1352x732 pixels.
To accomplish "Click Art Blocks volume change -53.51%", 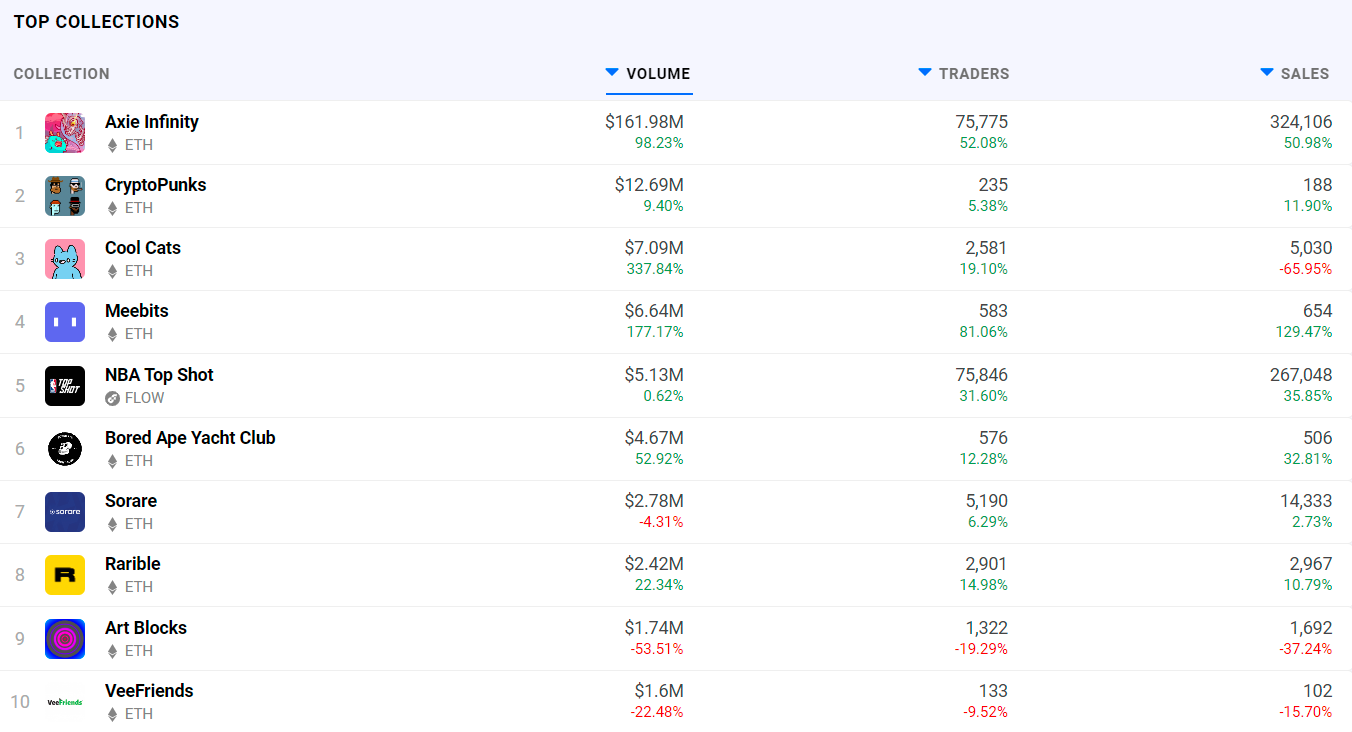I will click(657, 649).
